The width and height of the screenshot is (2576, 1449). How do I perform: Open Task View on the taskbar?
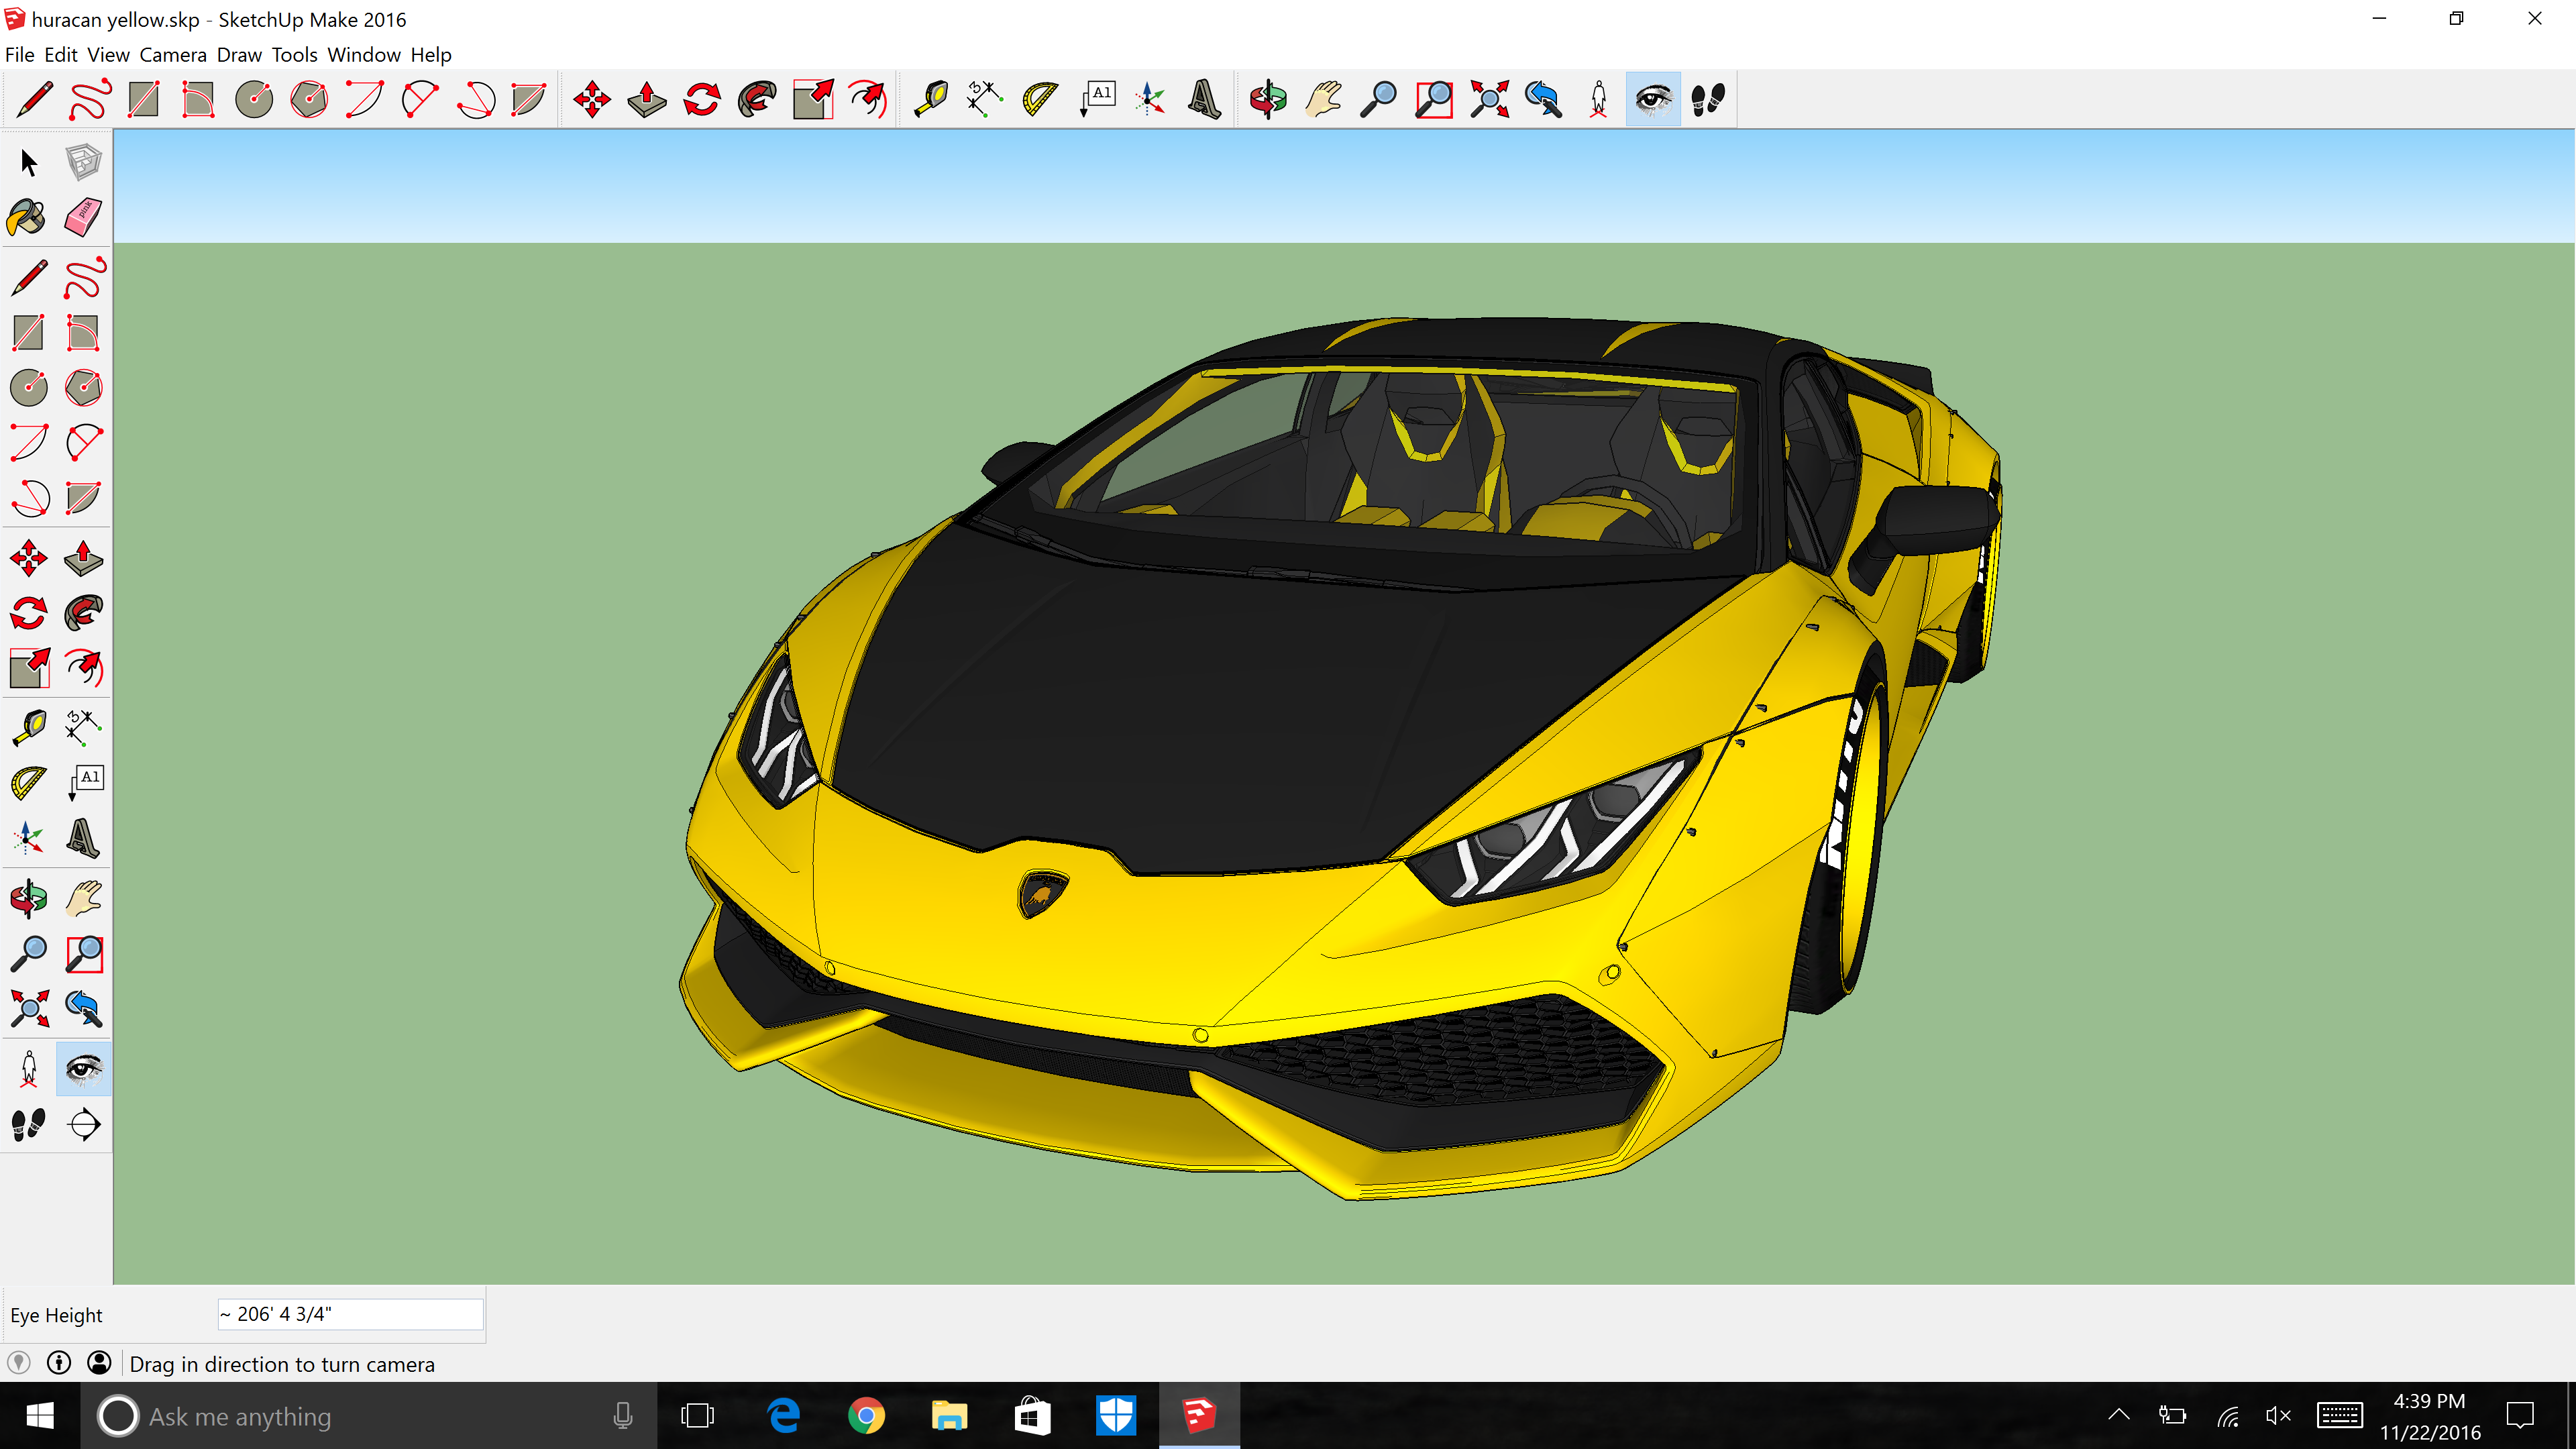pyautogui.click(x=697, y=1416)
